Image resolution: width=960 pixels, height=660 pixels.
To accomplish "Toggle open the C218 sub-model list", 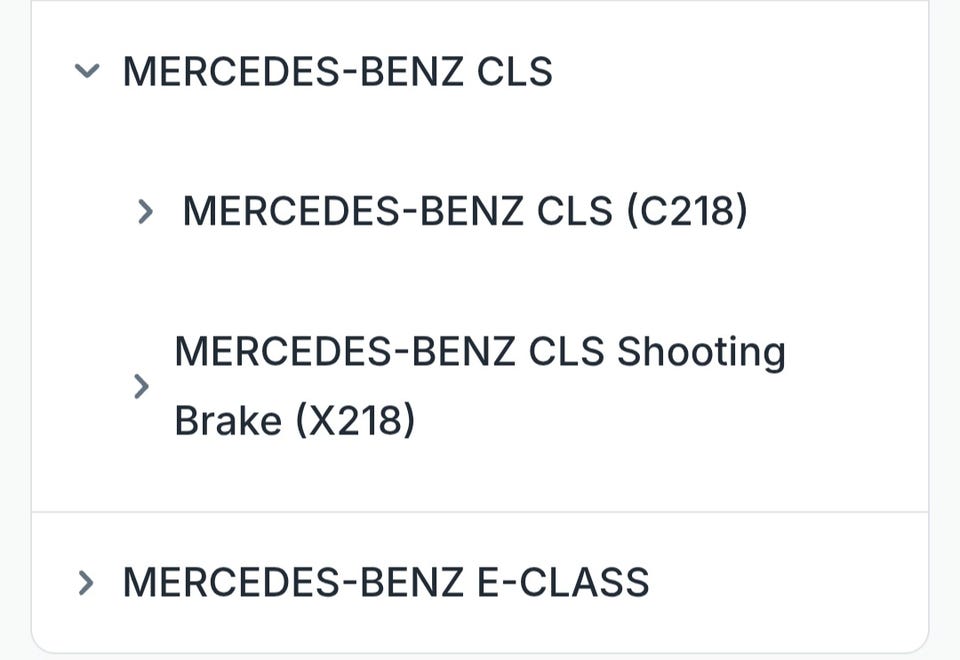I will tap(146, 211).
